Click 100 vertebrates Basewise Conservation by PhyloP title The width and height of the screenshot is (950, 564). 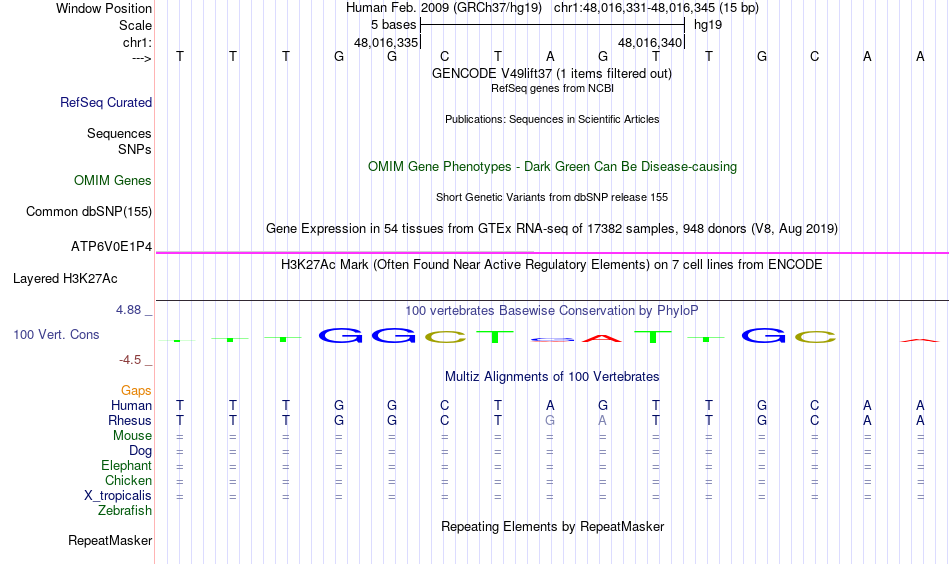click(551, 311)
